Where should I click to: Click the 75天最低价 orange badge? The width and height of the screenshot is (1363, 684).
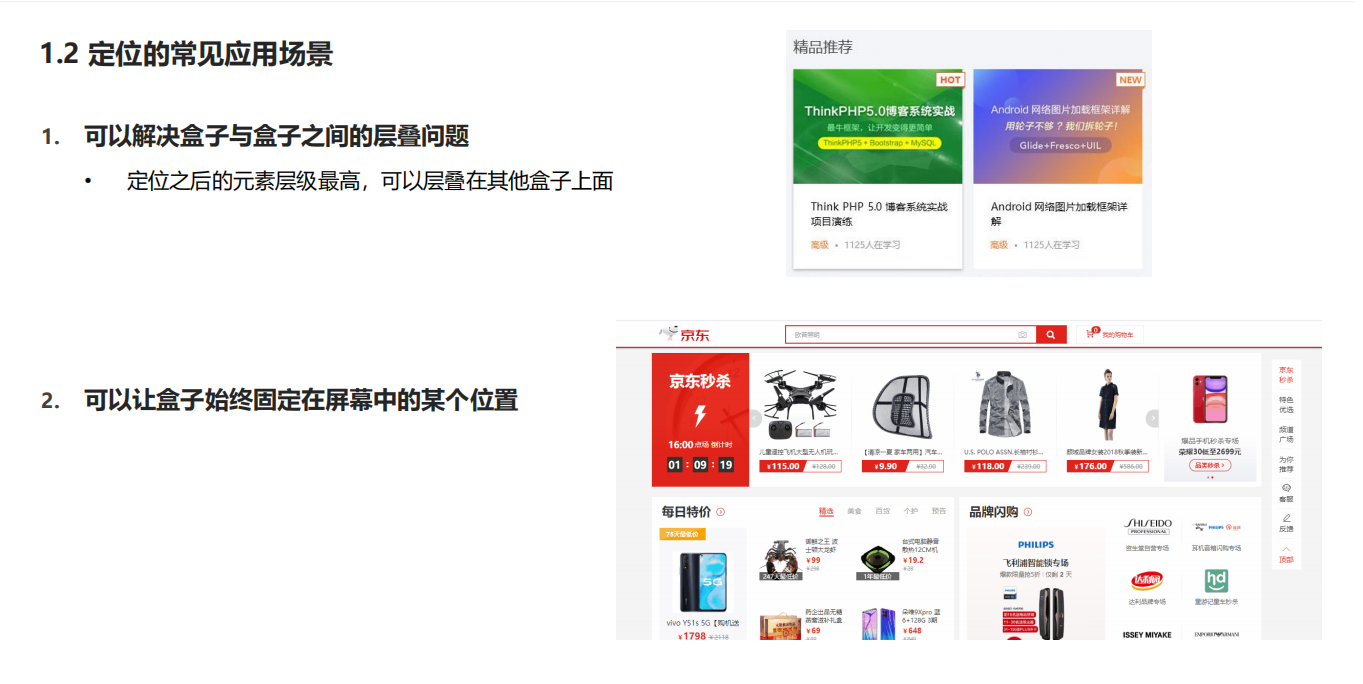tap(683, 534)
